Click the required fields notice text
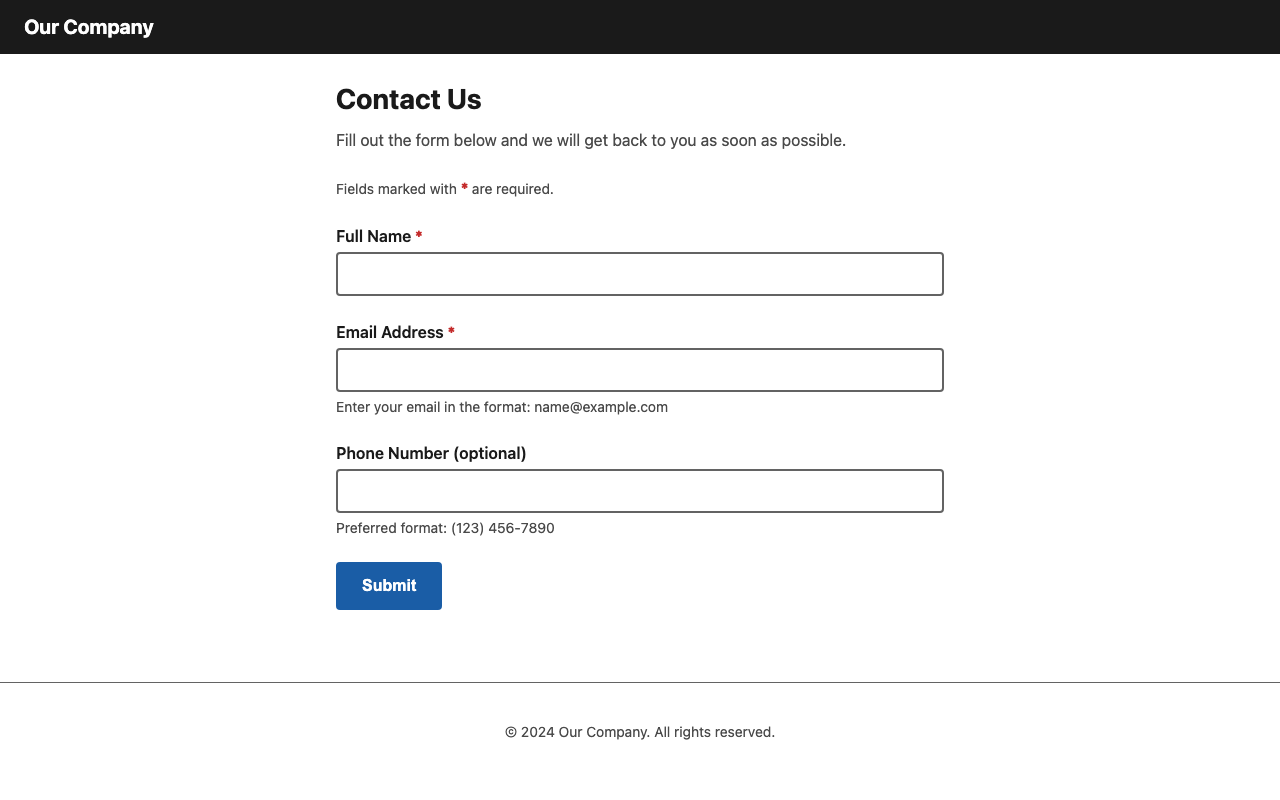The width and height of the screenshot is (1280, 800). (444, 189)
